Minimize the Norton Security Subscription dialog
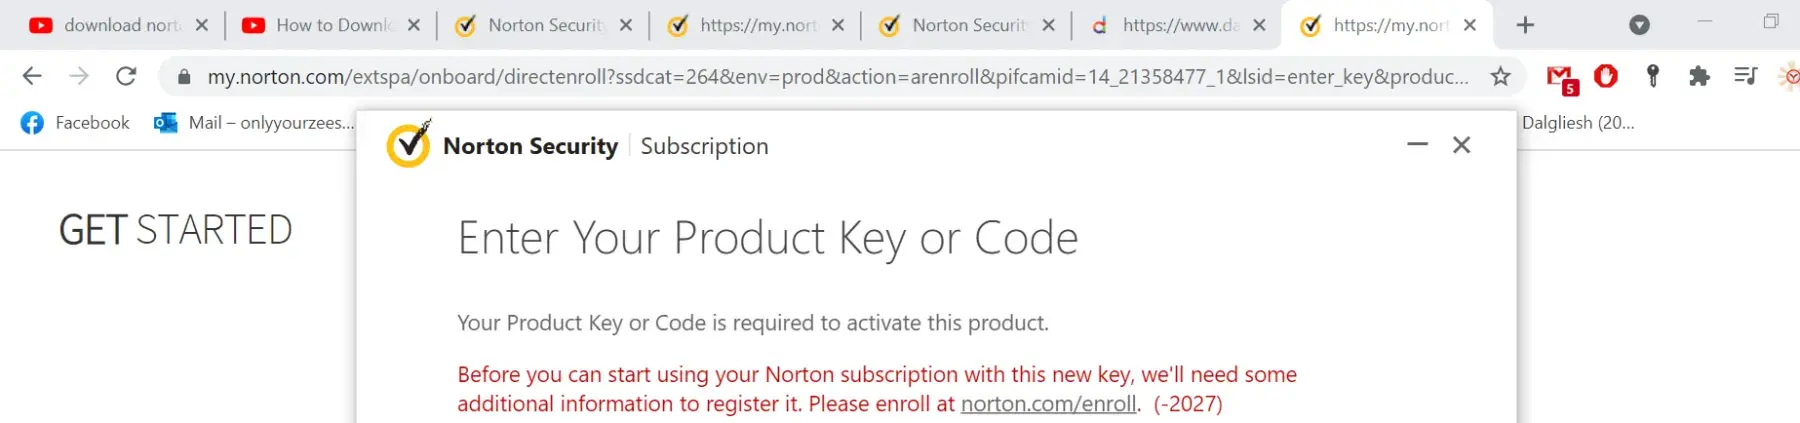The image size is (1800, 423). point(1417,145)
